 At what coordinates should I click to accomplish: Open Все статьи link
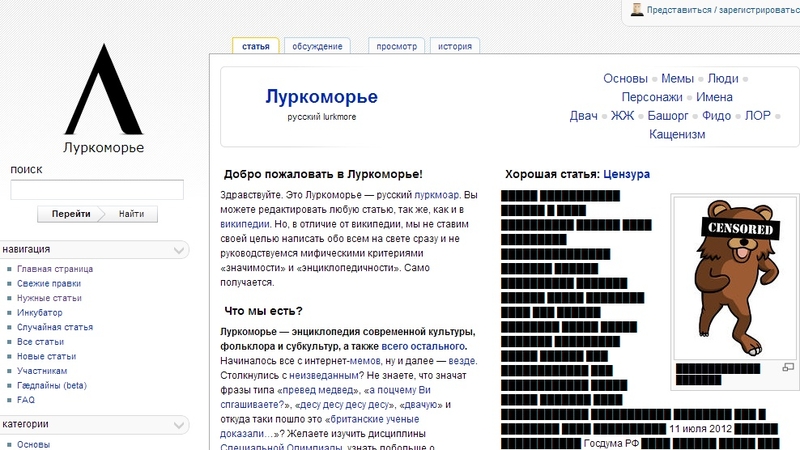click(x=40, y=341)
